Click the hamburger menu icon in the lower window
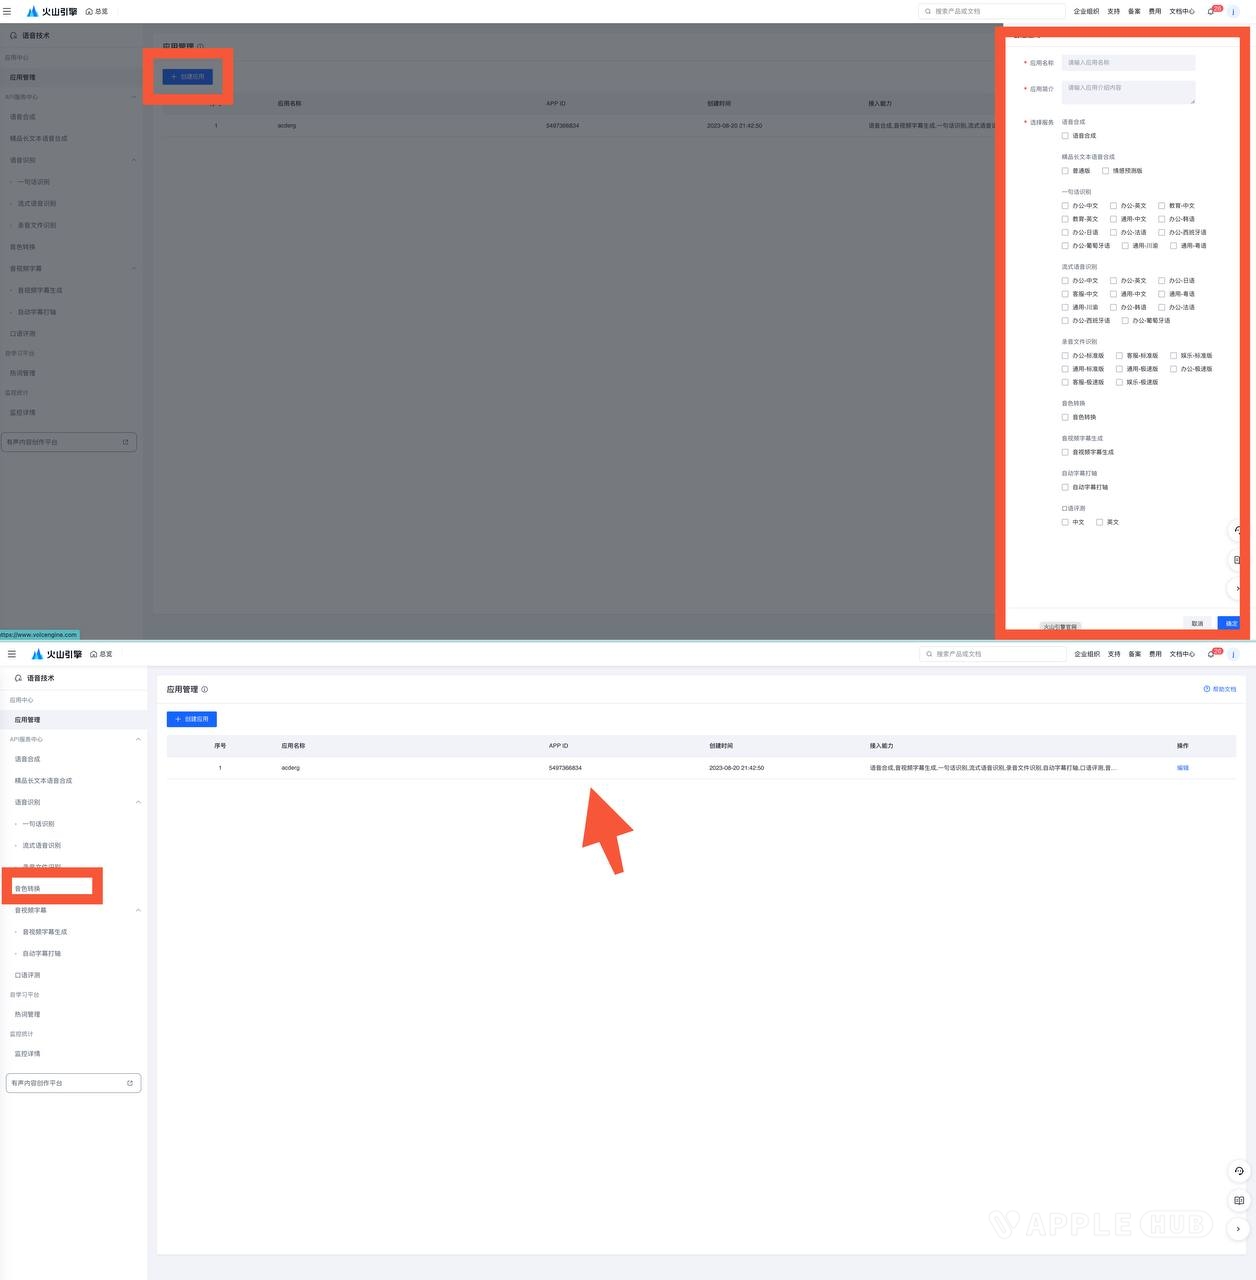Viewport: 1256px width, 1280px height. pos(12,654)
